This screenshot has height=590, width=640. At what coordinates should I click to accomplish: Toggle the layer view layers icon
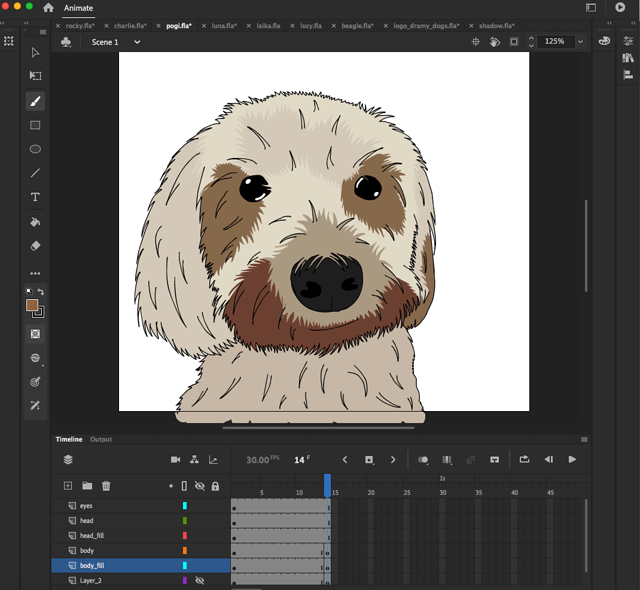point(68,459)
